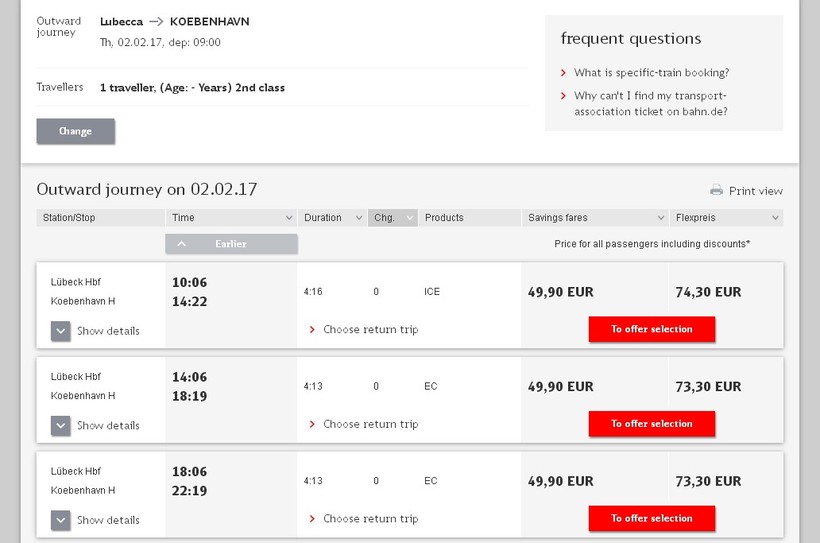Choose return trip for the 10:06 connection

[370, 329]
